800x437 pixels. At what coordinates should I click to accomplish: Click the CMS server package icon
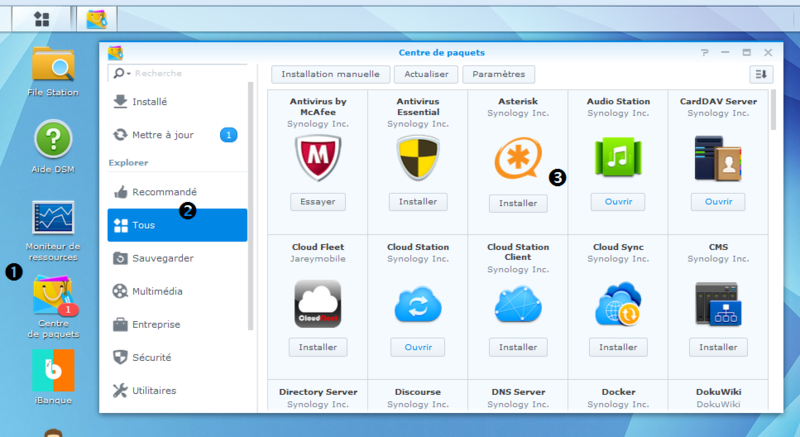[718, 304]
